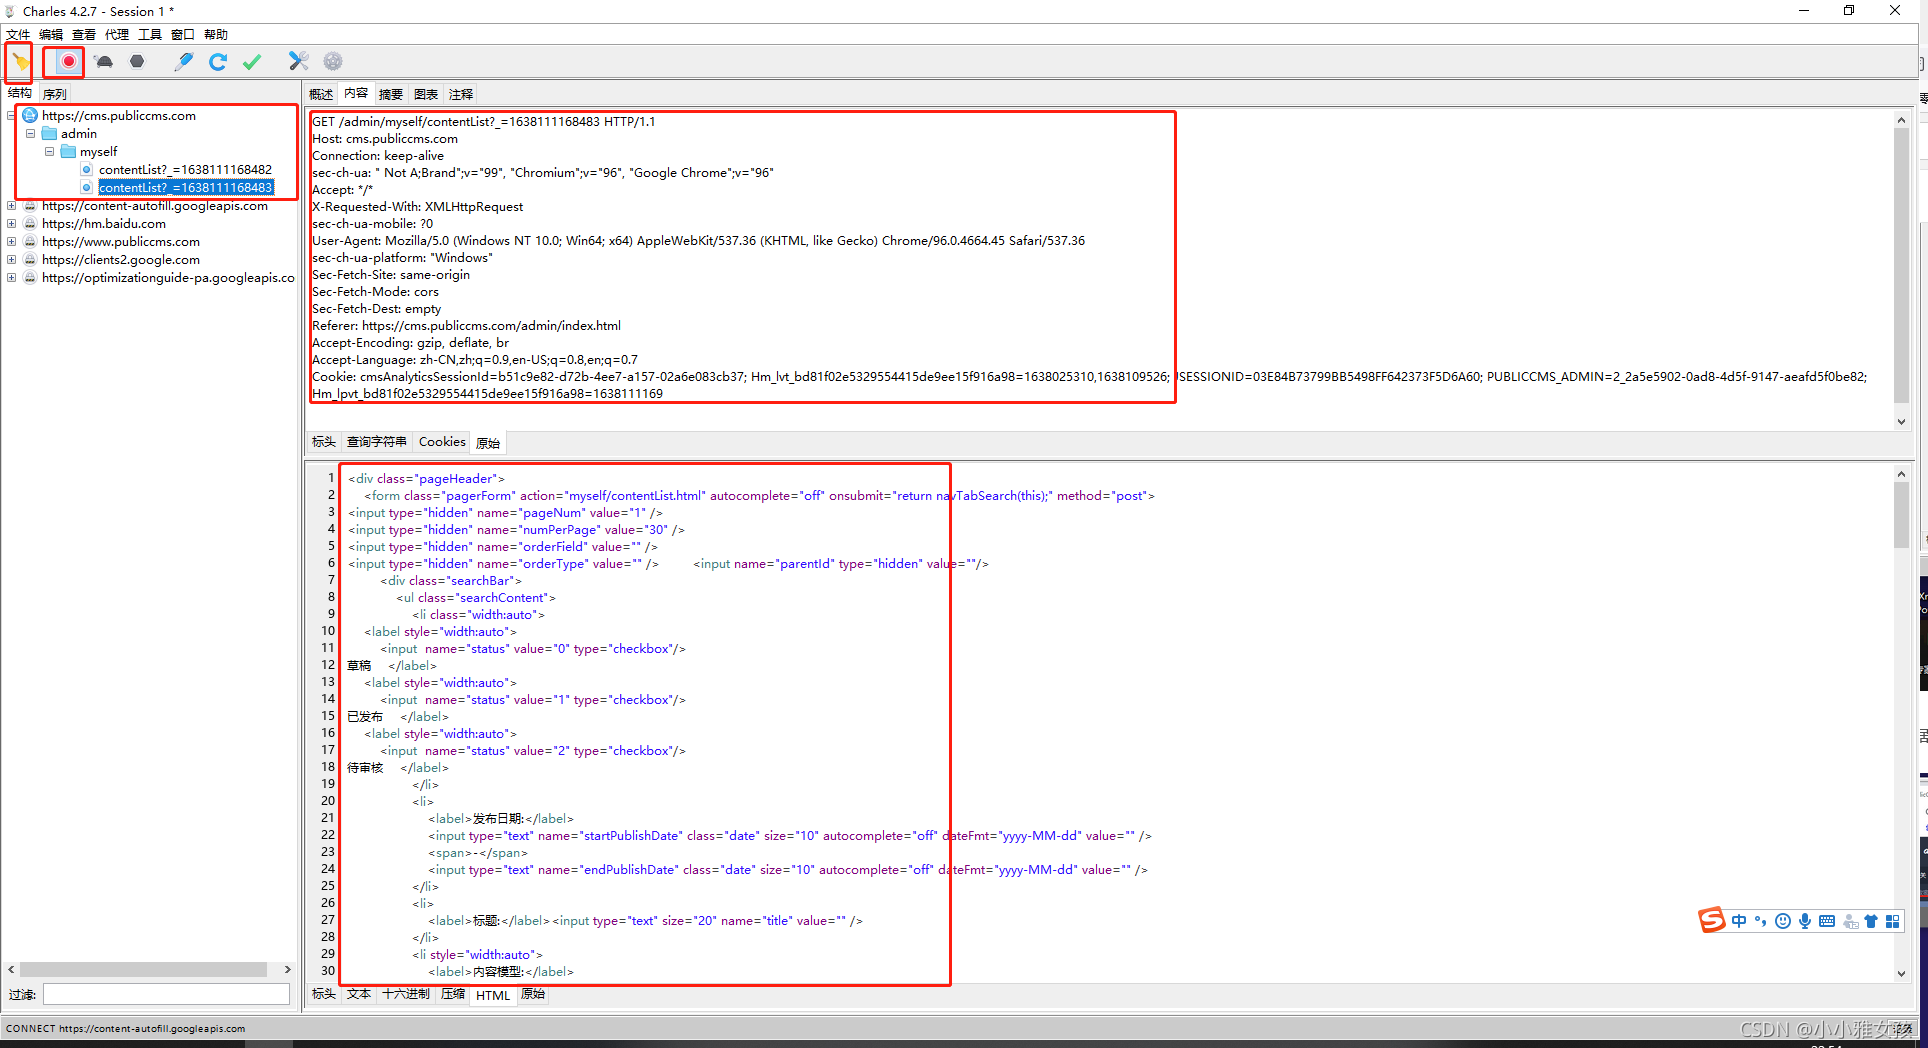Screen dimensions: 1928x1048
Task: Select request 查询字符串 tab
Action: pyautogui.click(x=377, y=442)
